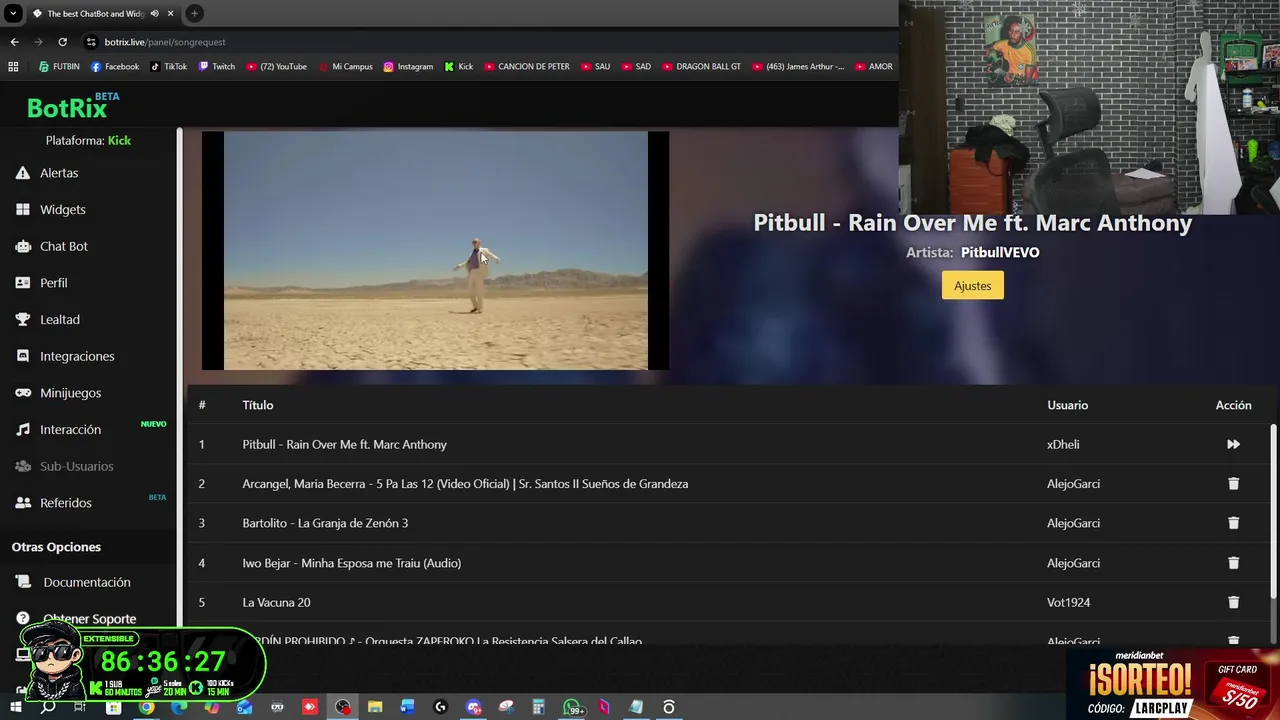Screen dimensions: 1280x720
Task: Open the (72) YouTube bookmark
Action: point(276,67)
